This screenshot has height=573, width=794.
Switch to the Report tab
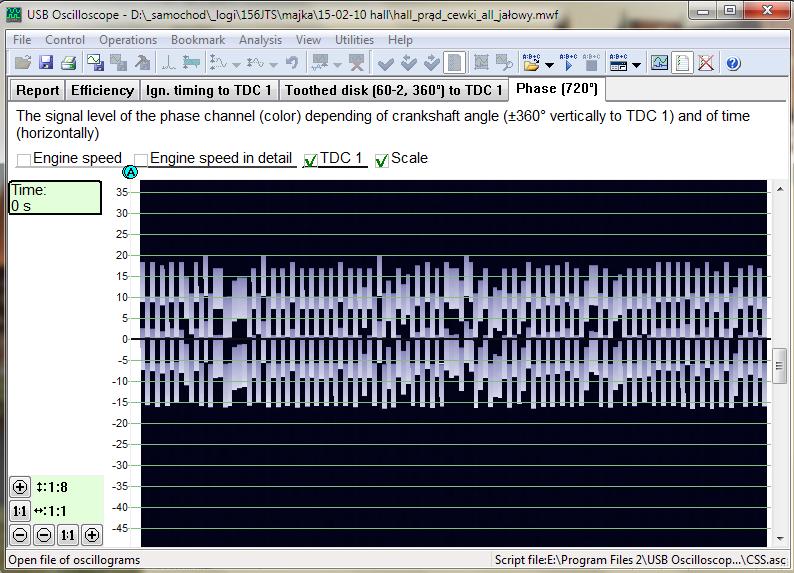coord(37,90)
